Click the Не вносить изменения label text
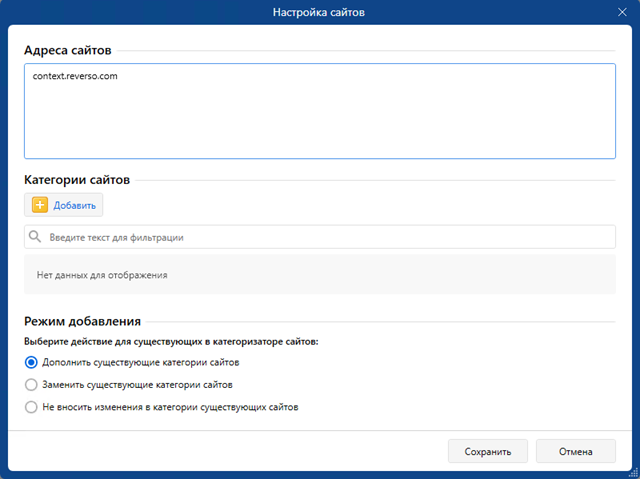This screenshot has width=640, height=479. point(170,407)
